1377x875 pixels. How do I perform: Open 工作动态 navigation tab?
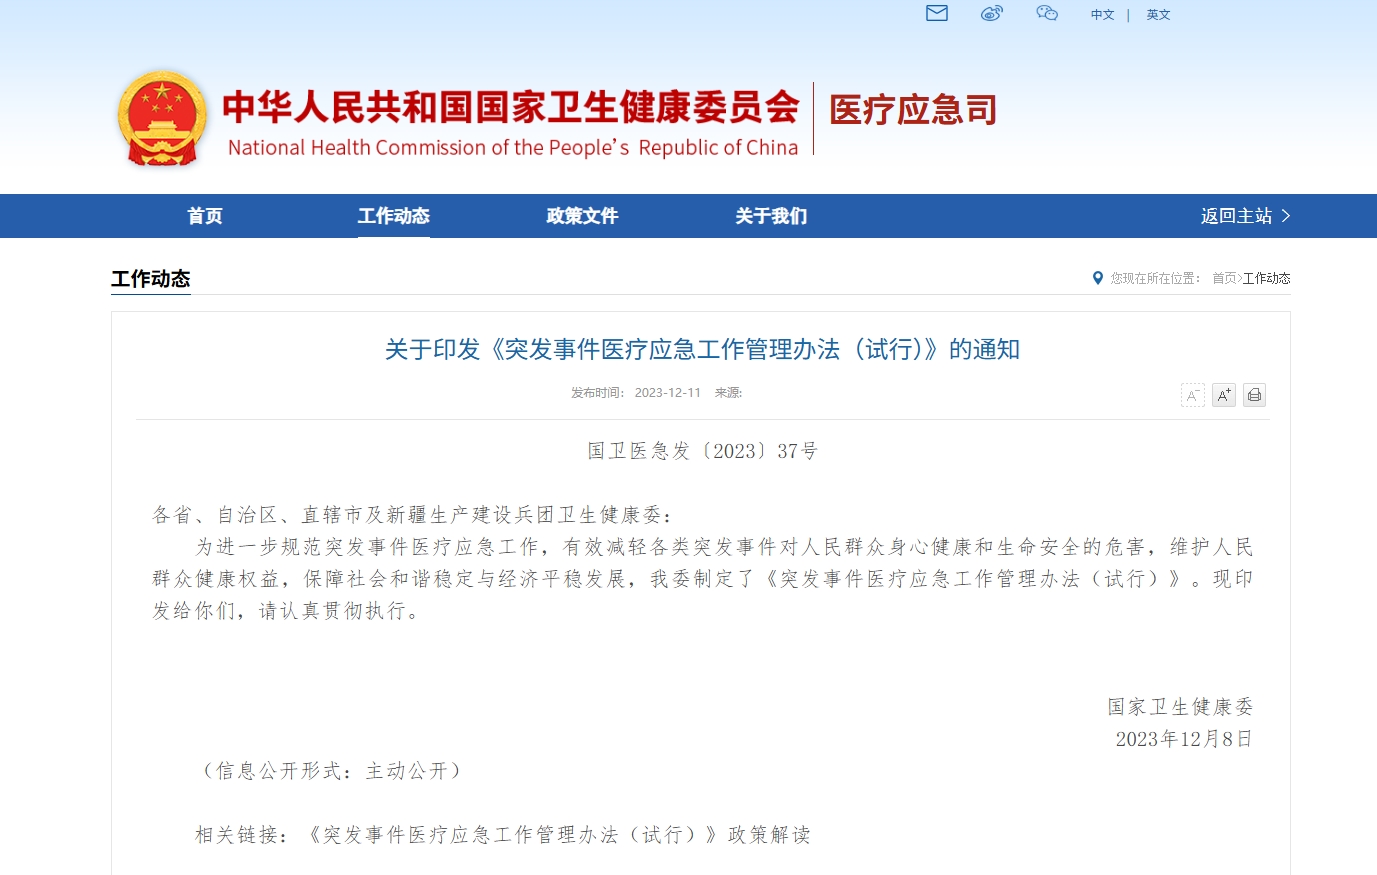(394, 216)
